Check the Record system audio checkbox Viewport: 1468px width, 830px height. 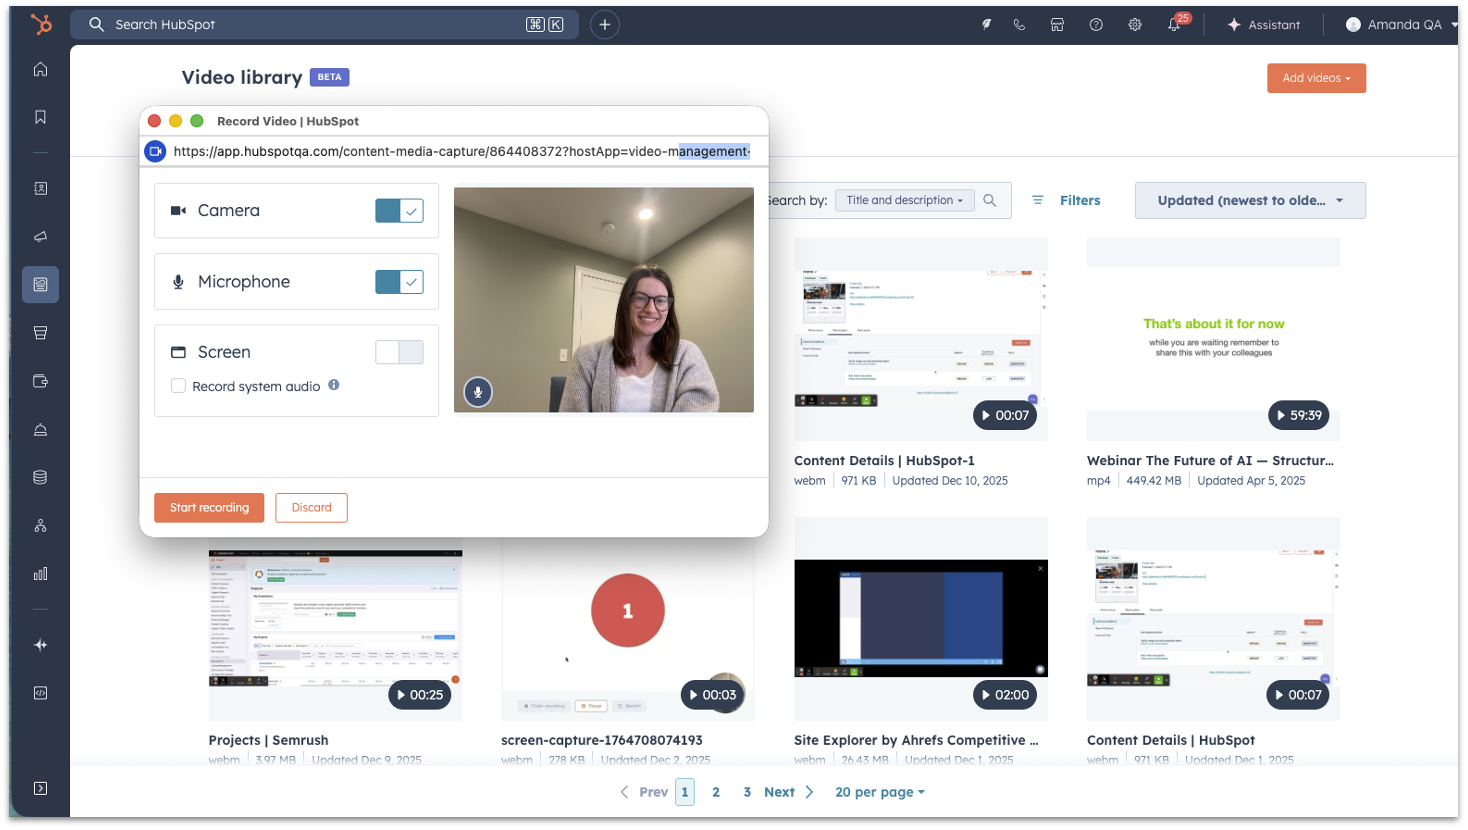pyautogui.click(x=178, y=386)
